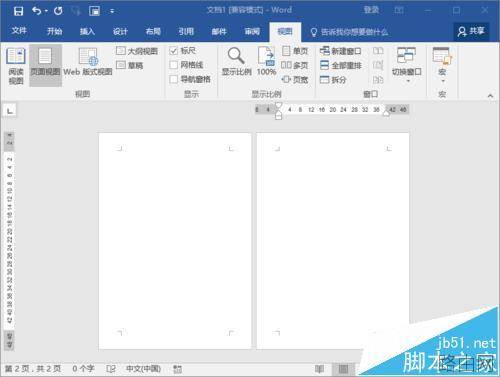Click the 宏 macros icon
500x377 pixels.
point(442,56)
